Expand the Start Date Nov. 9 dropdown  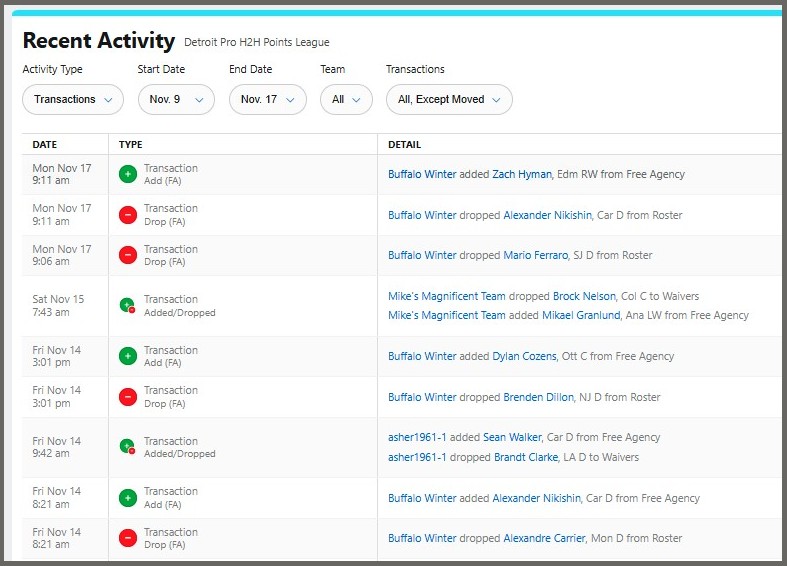(x=176, y=100)
